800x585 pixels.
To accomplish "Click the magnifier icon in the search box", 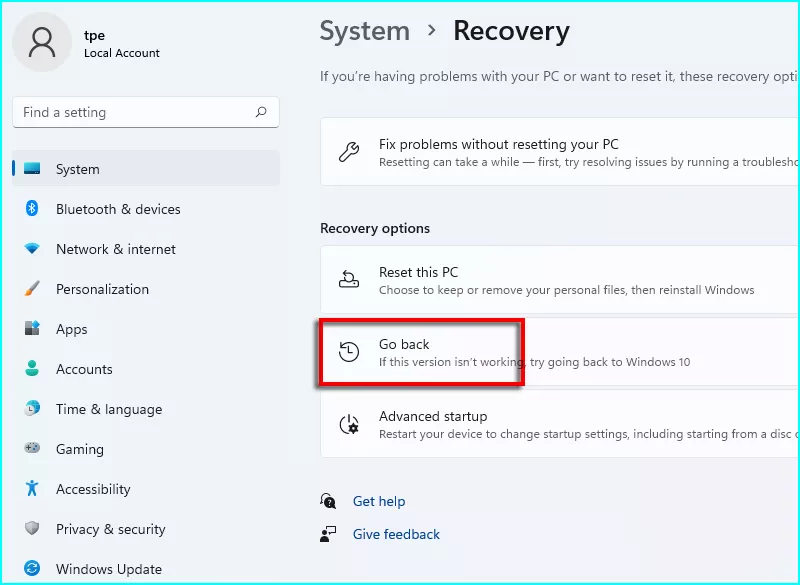I will (x=261, y=112).
